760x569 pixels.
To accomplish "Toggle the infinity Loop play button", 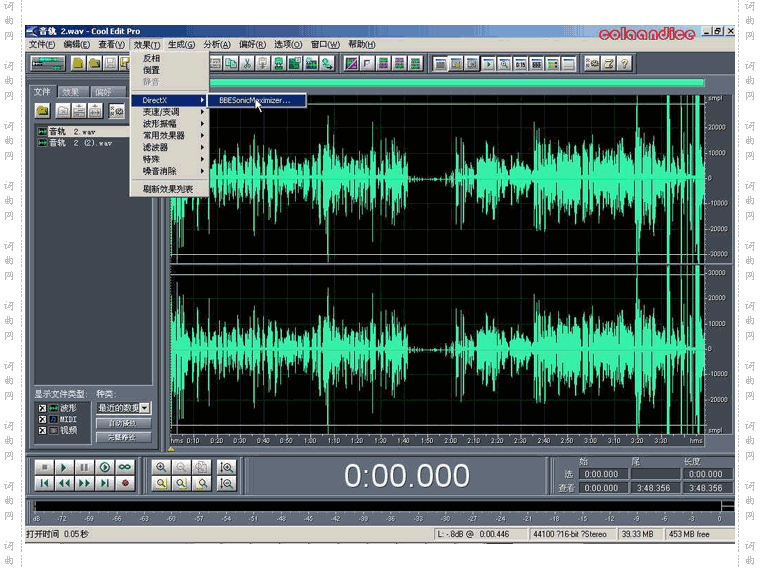I will coord(125,467).
